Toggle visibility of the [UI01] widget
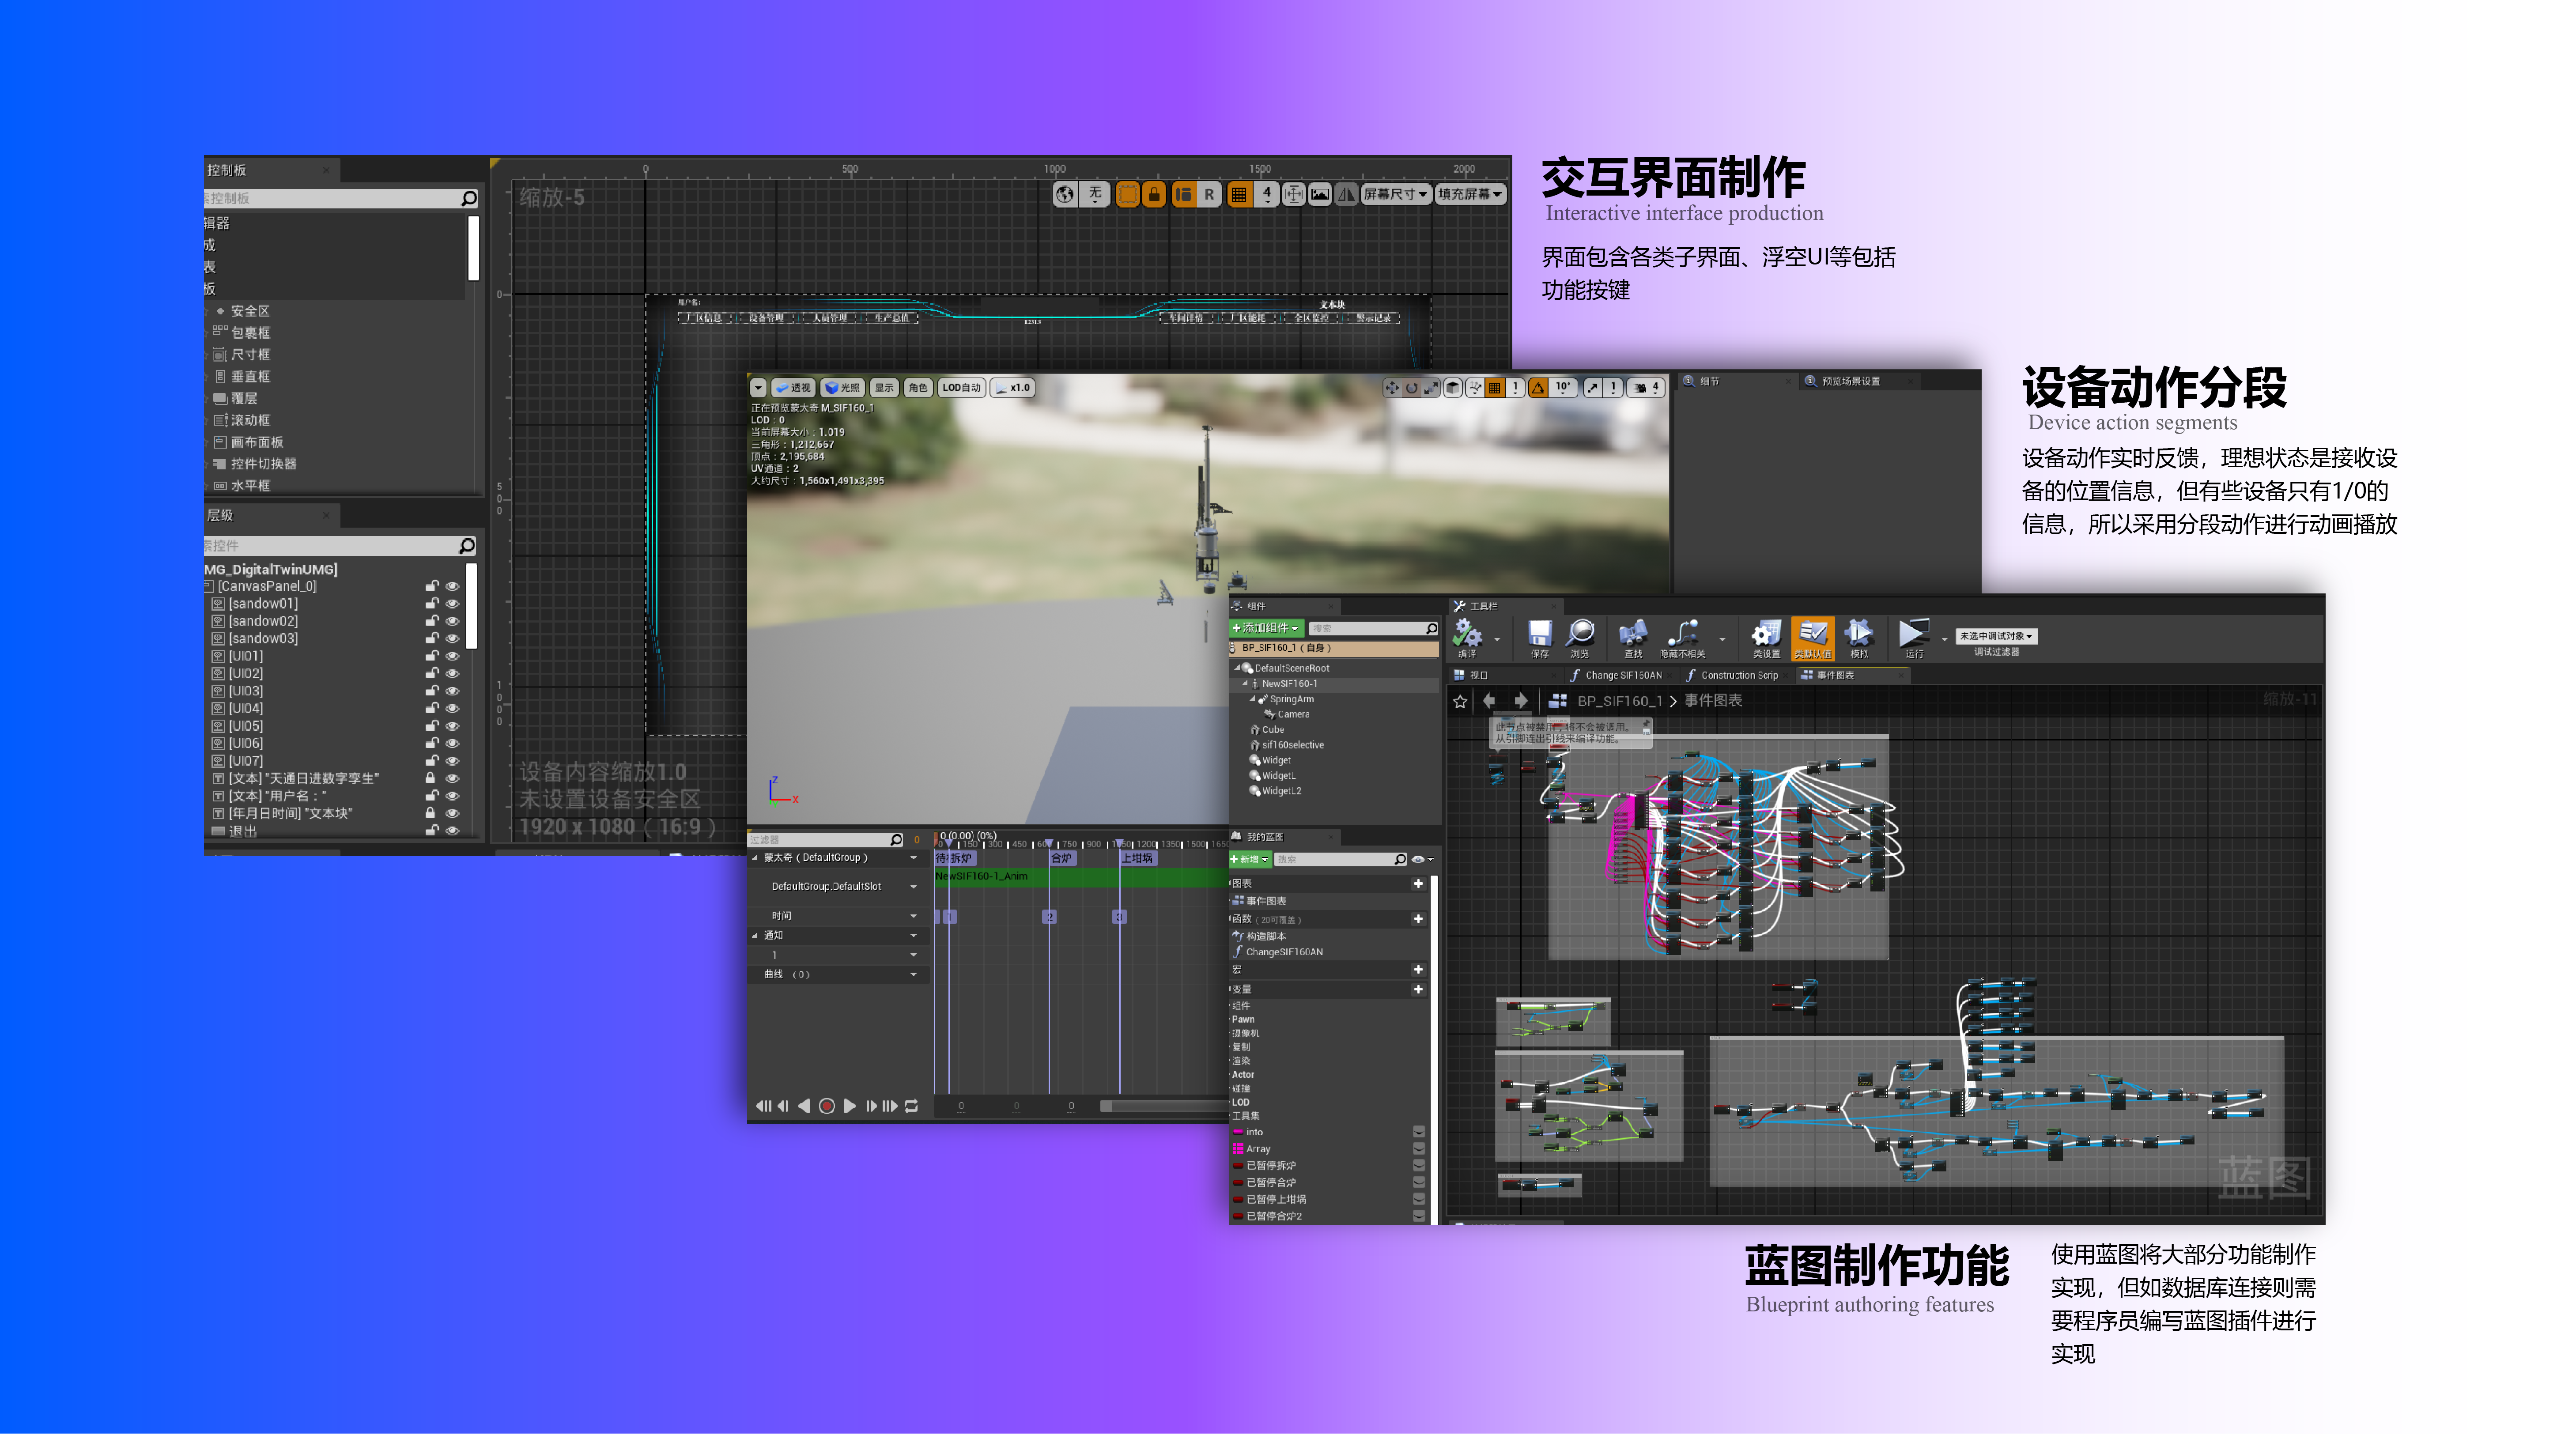The width and height of the screenshot is (2576, 1435). (x=453, y=657)
